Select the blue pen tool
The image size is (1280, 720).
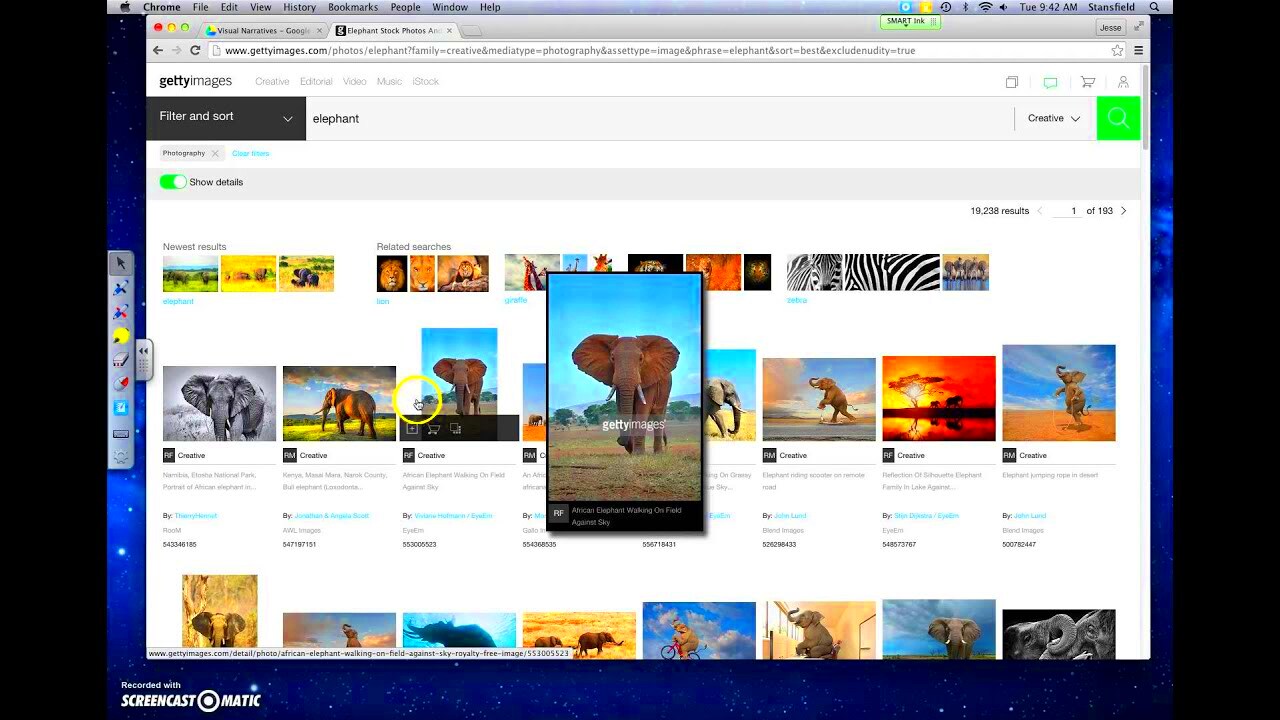(121, 287)
